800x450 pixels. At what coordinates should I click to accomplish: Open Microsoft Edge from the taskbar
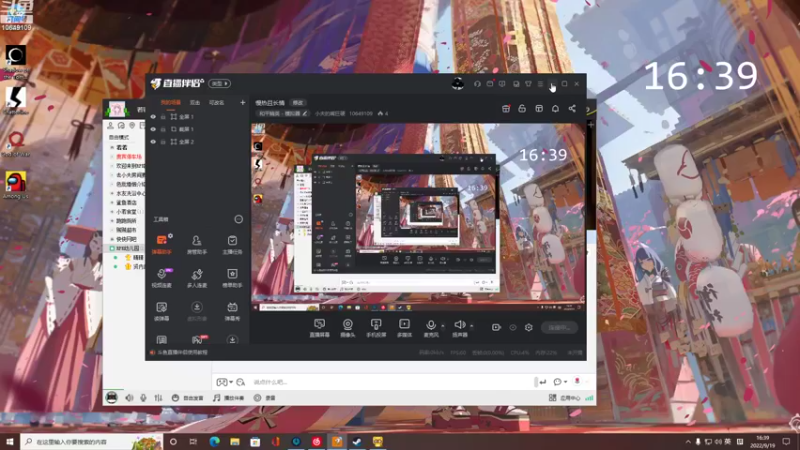(214, 441)
